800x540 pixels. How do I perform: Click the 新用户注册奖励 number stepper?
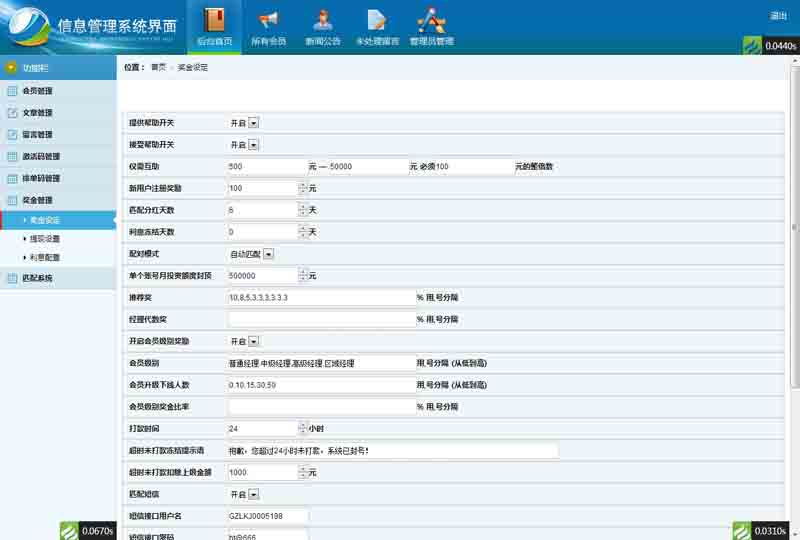tap(303, 188)
